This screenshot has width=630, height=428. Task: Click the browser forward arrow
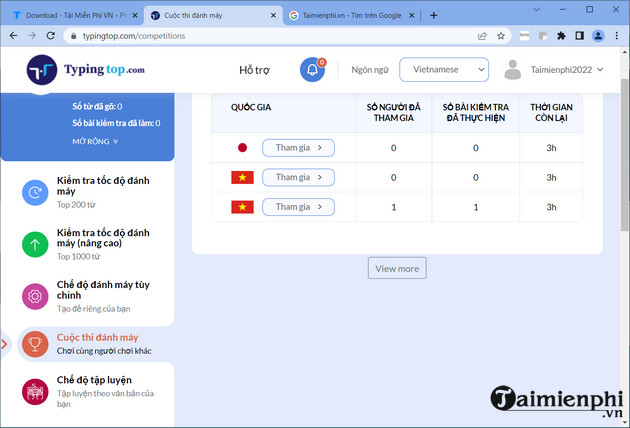[x=32, y=36]
